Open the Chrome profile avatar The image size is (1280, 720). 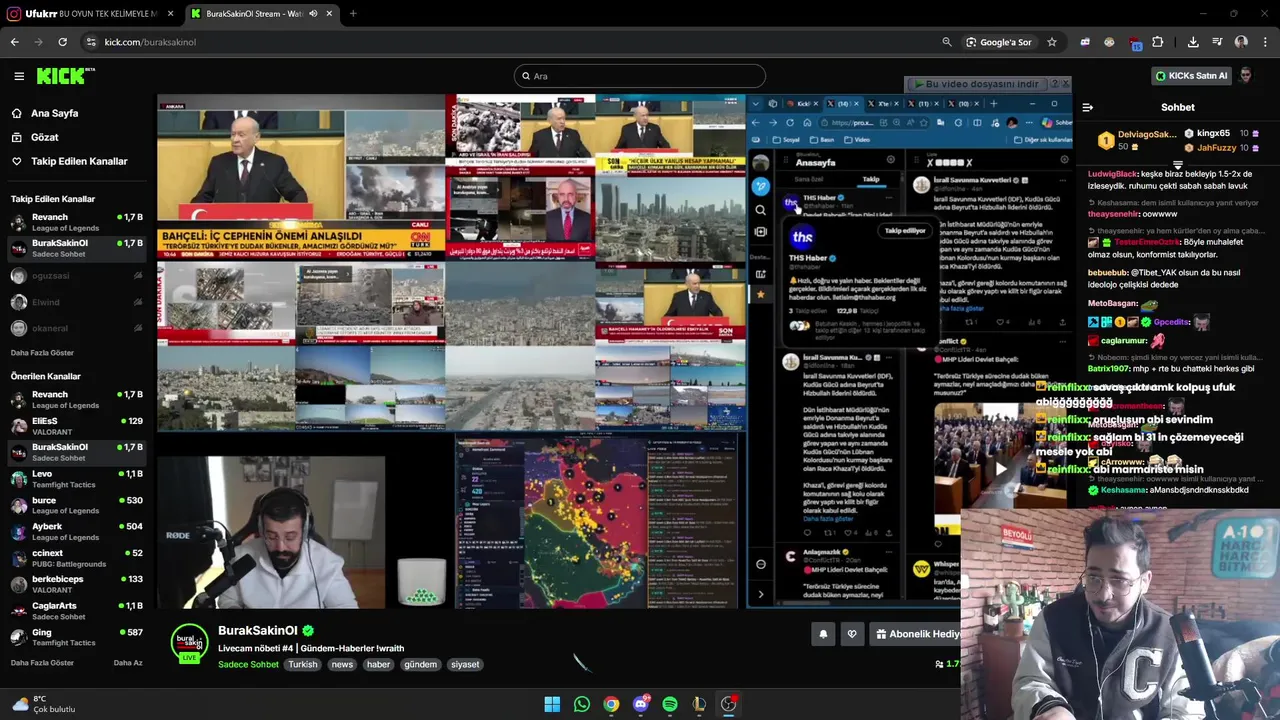[1241, 42]
